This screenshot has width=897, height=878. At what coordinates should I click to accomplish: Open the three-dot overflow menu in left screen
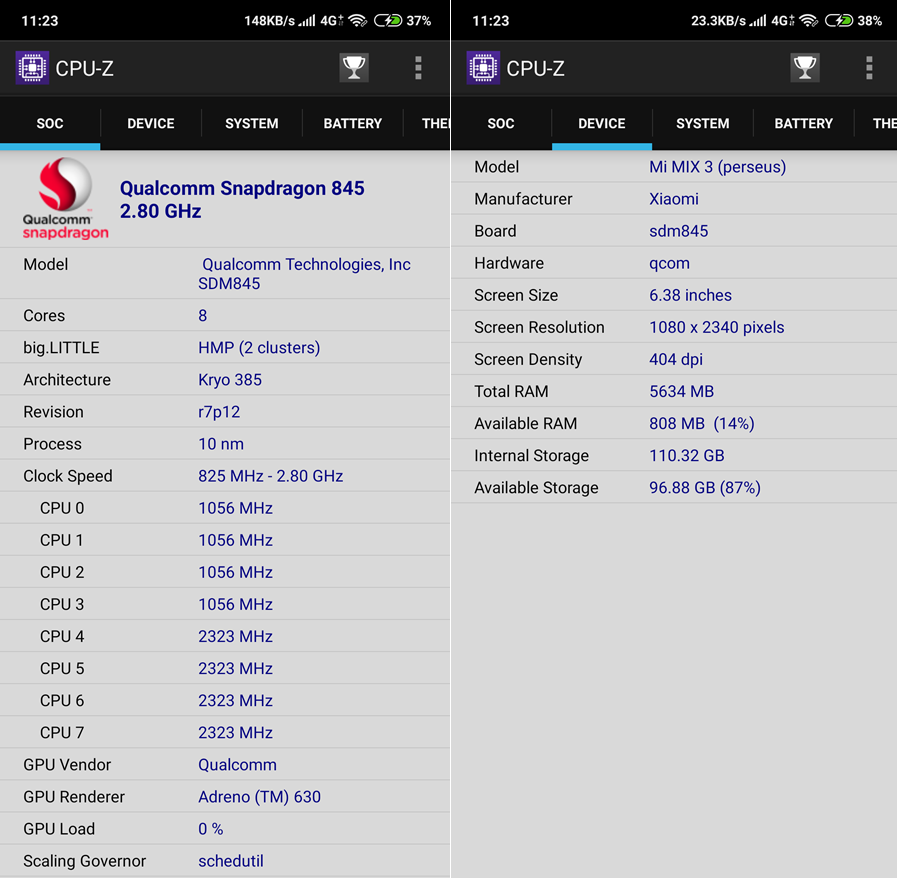click(418, 68)
